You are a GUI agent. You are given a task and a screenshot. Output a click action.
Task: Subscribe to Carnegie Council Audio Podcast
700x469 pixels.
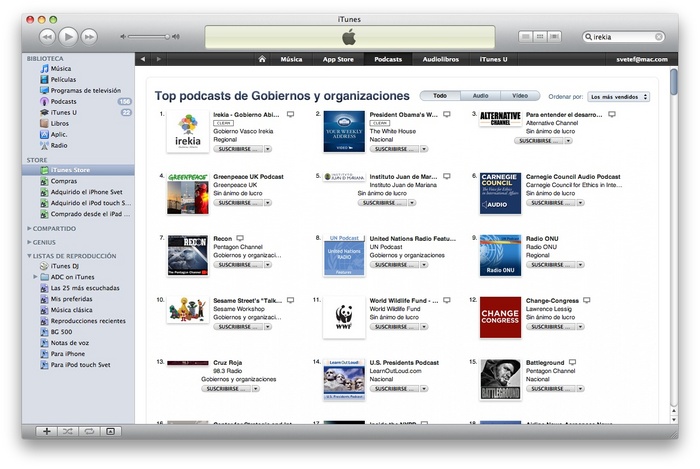550,203
